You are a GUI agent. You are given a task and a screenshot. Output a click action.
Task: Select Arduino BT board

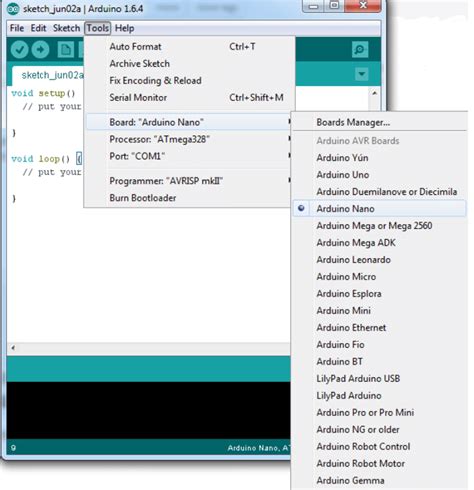379,362
